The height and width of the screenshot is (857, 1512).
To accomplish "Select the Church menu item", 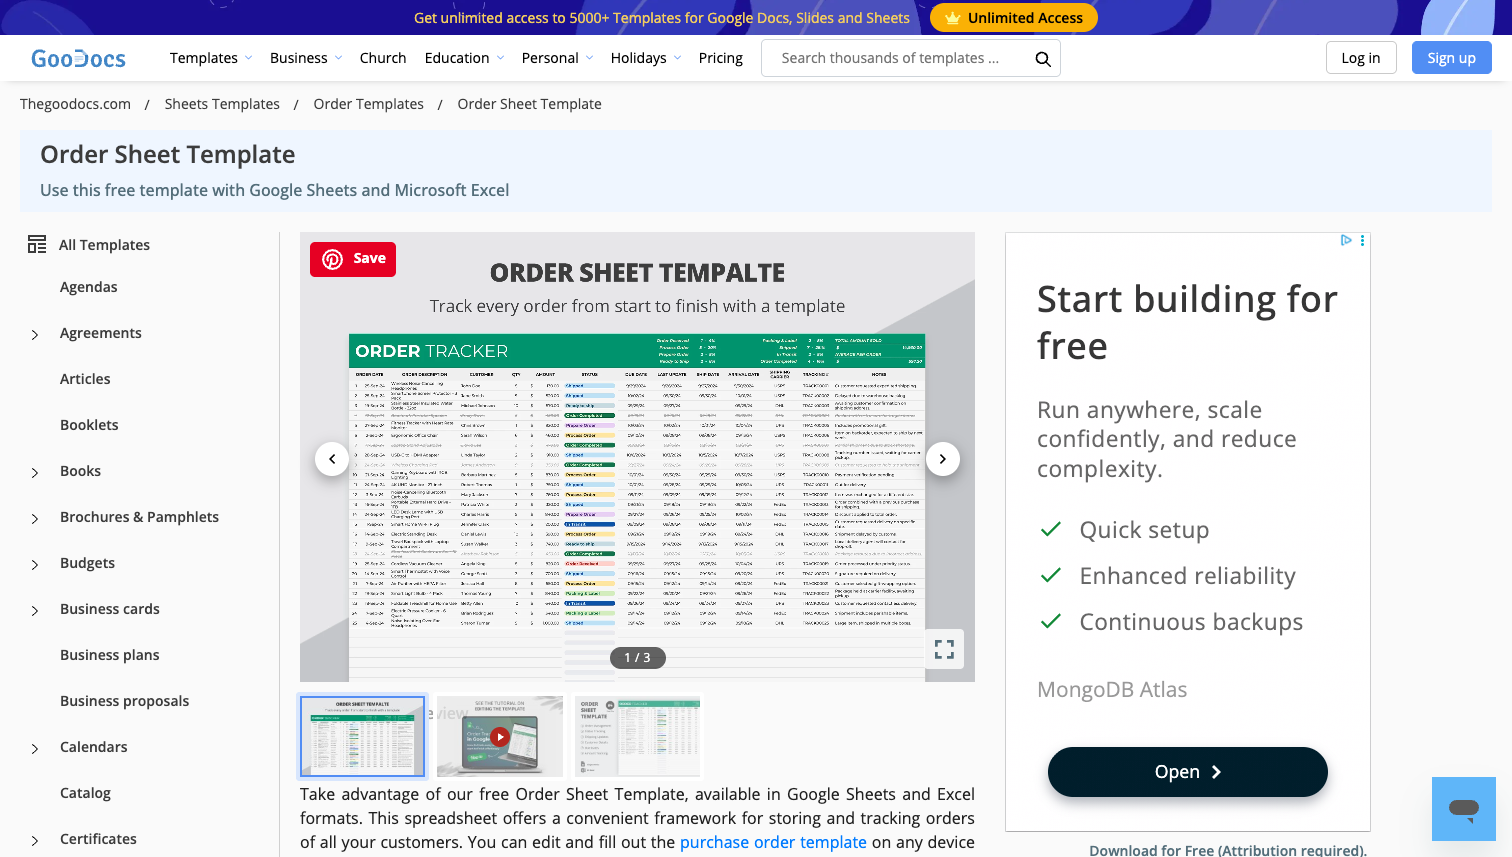I will click(x=383, y=57).
